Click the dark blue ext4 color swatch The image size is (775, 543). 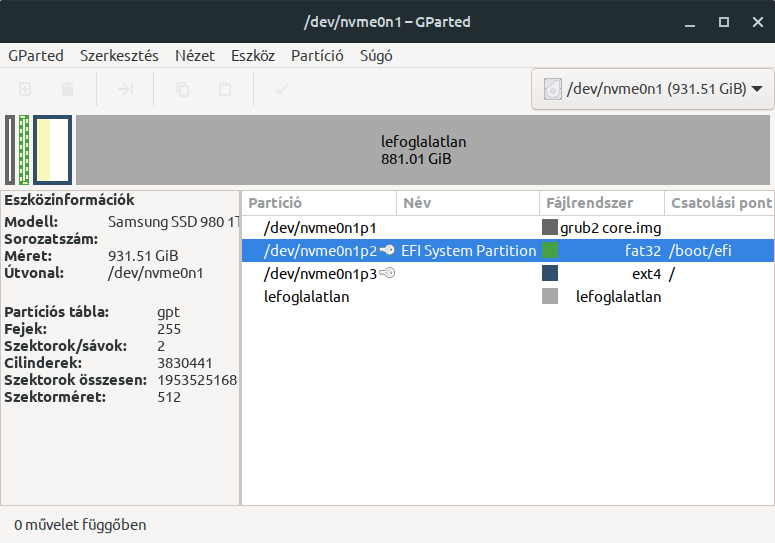[x=550, y=273]
